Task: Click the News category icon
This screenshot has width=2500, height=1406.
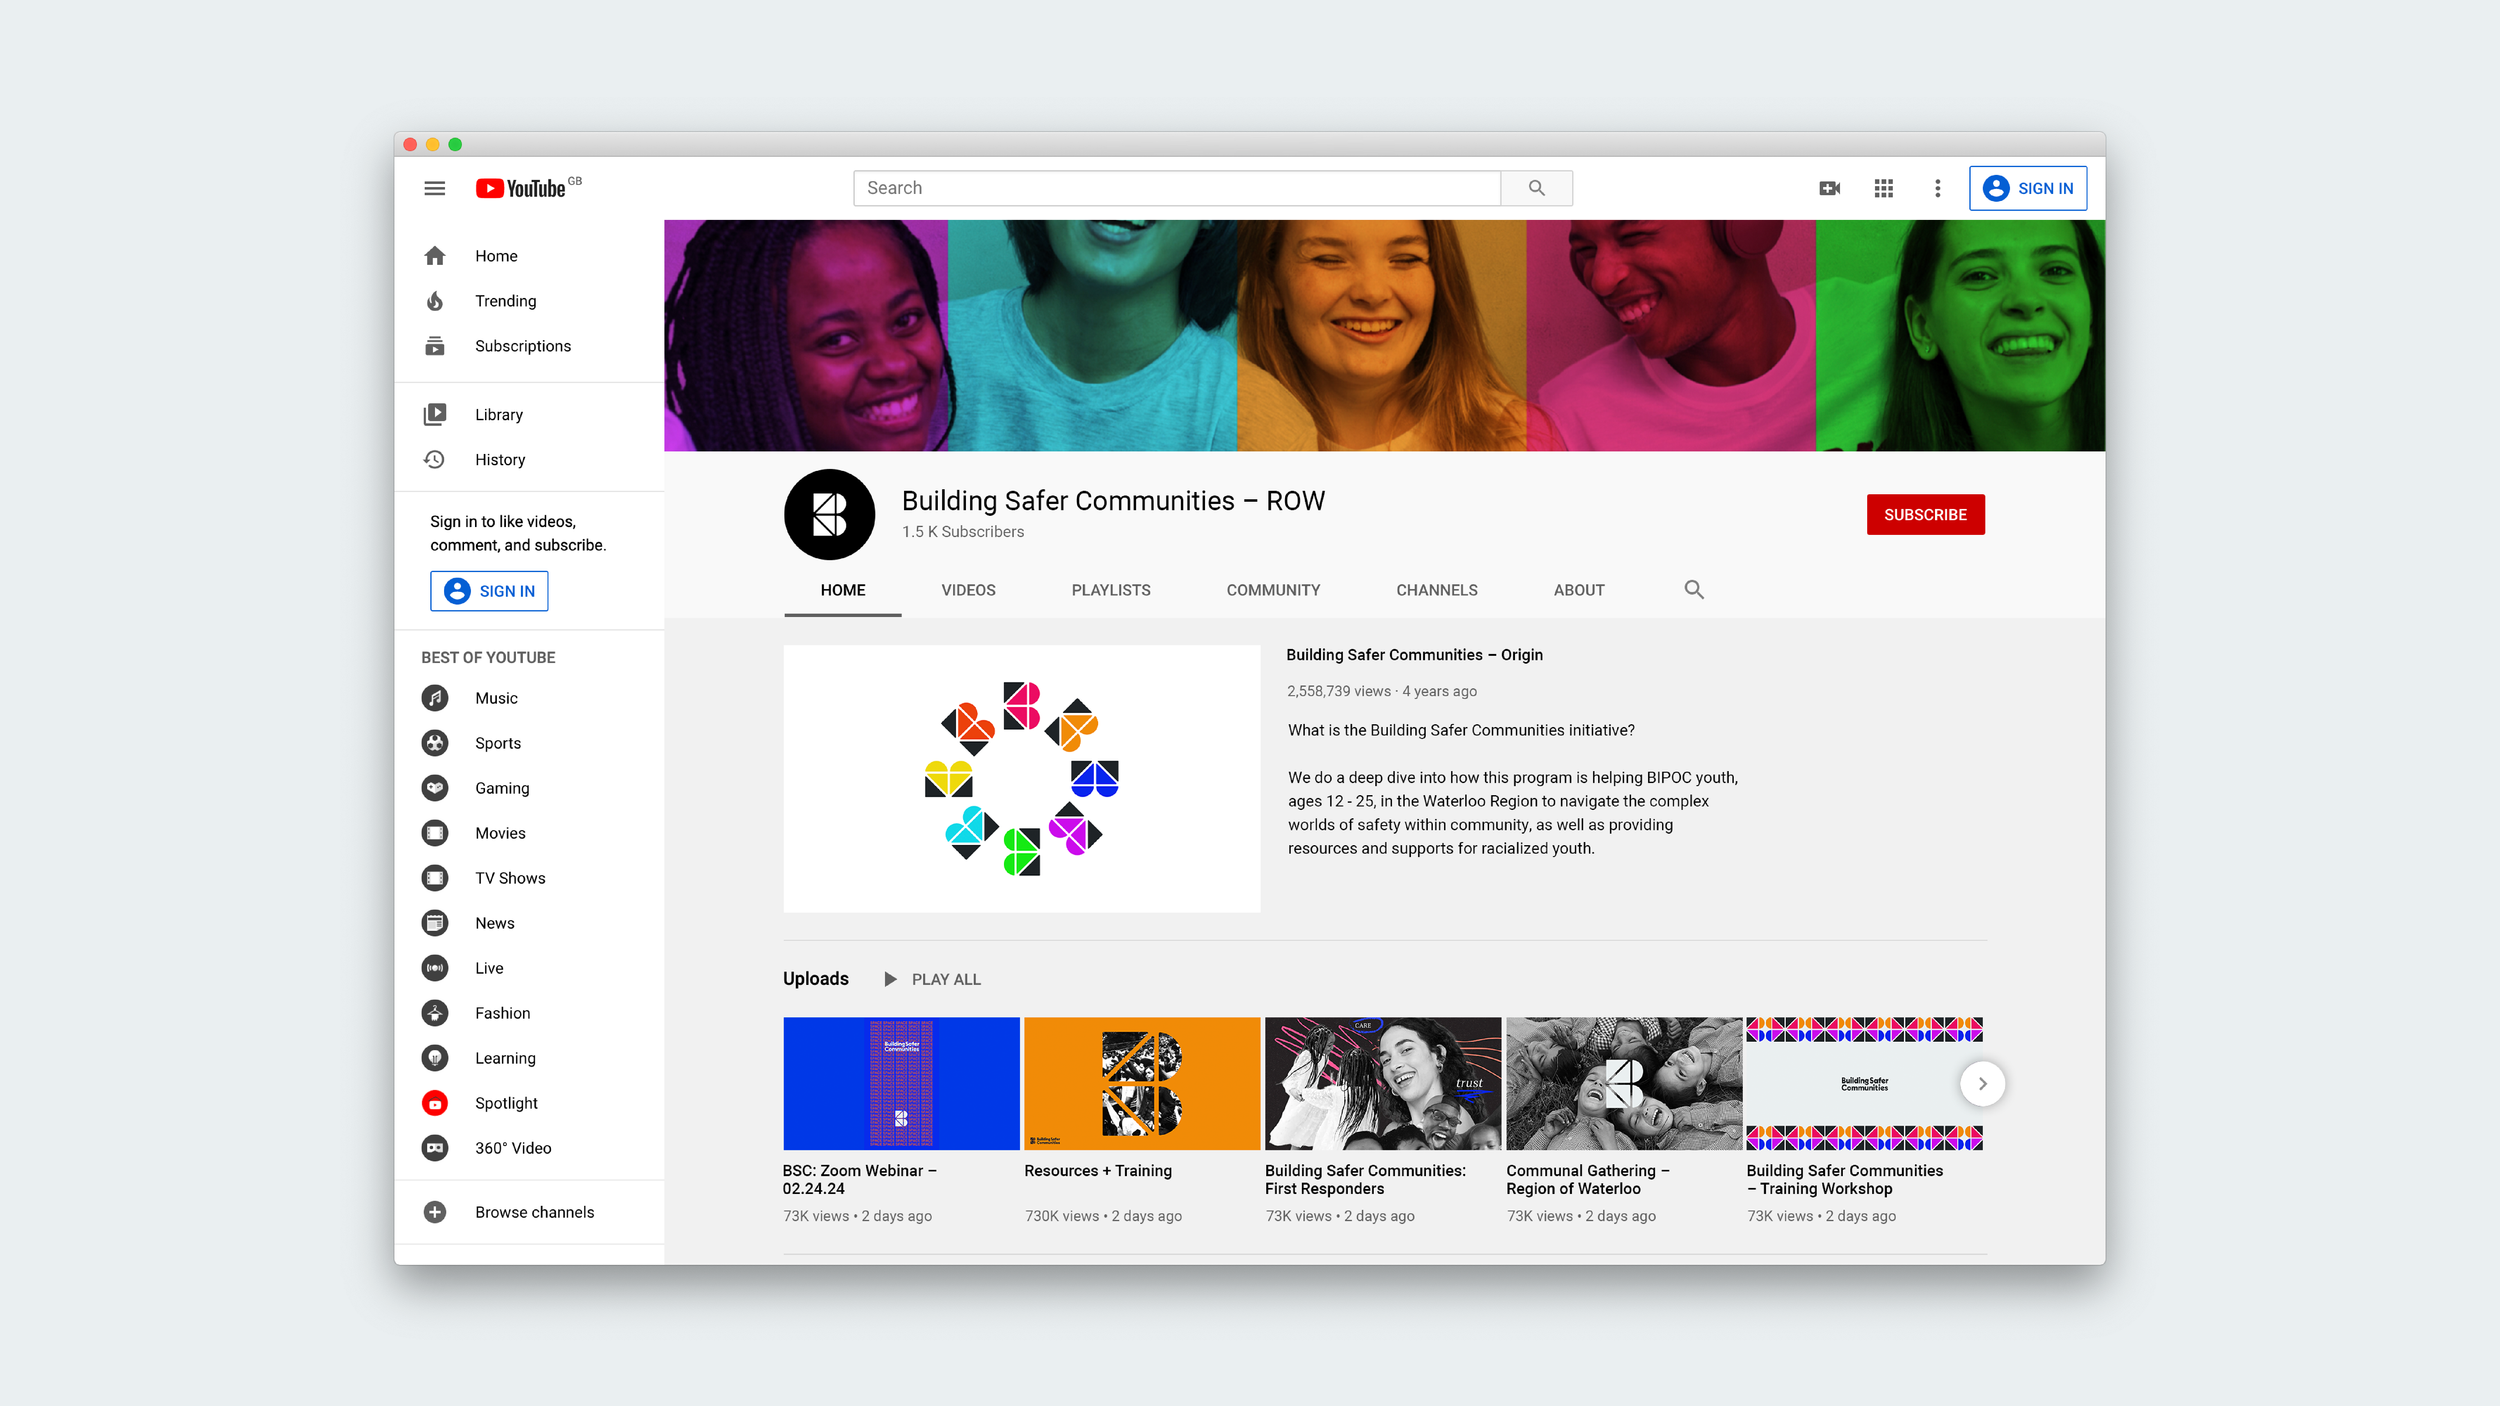Action: point(434,923)
